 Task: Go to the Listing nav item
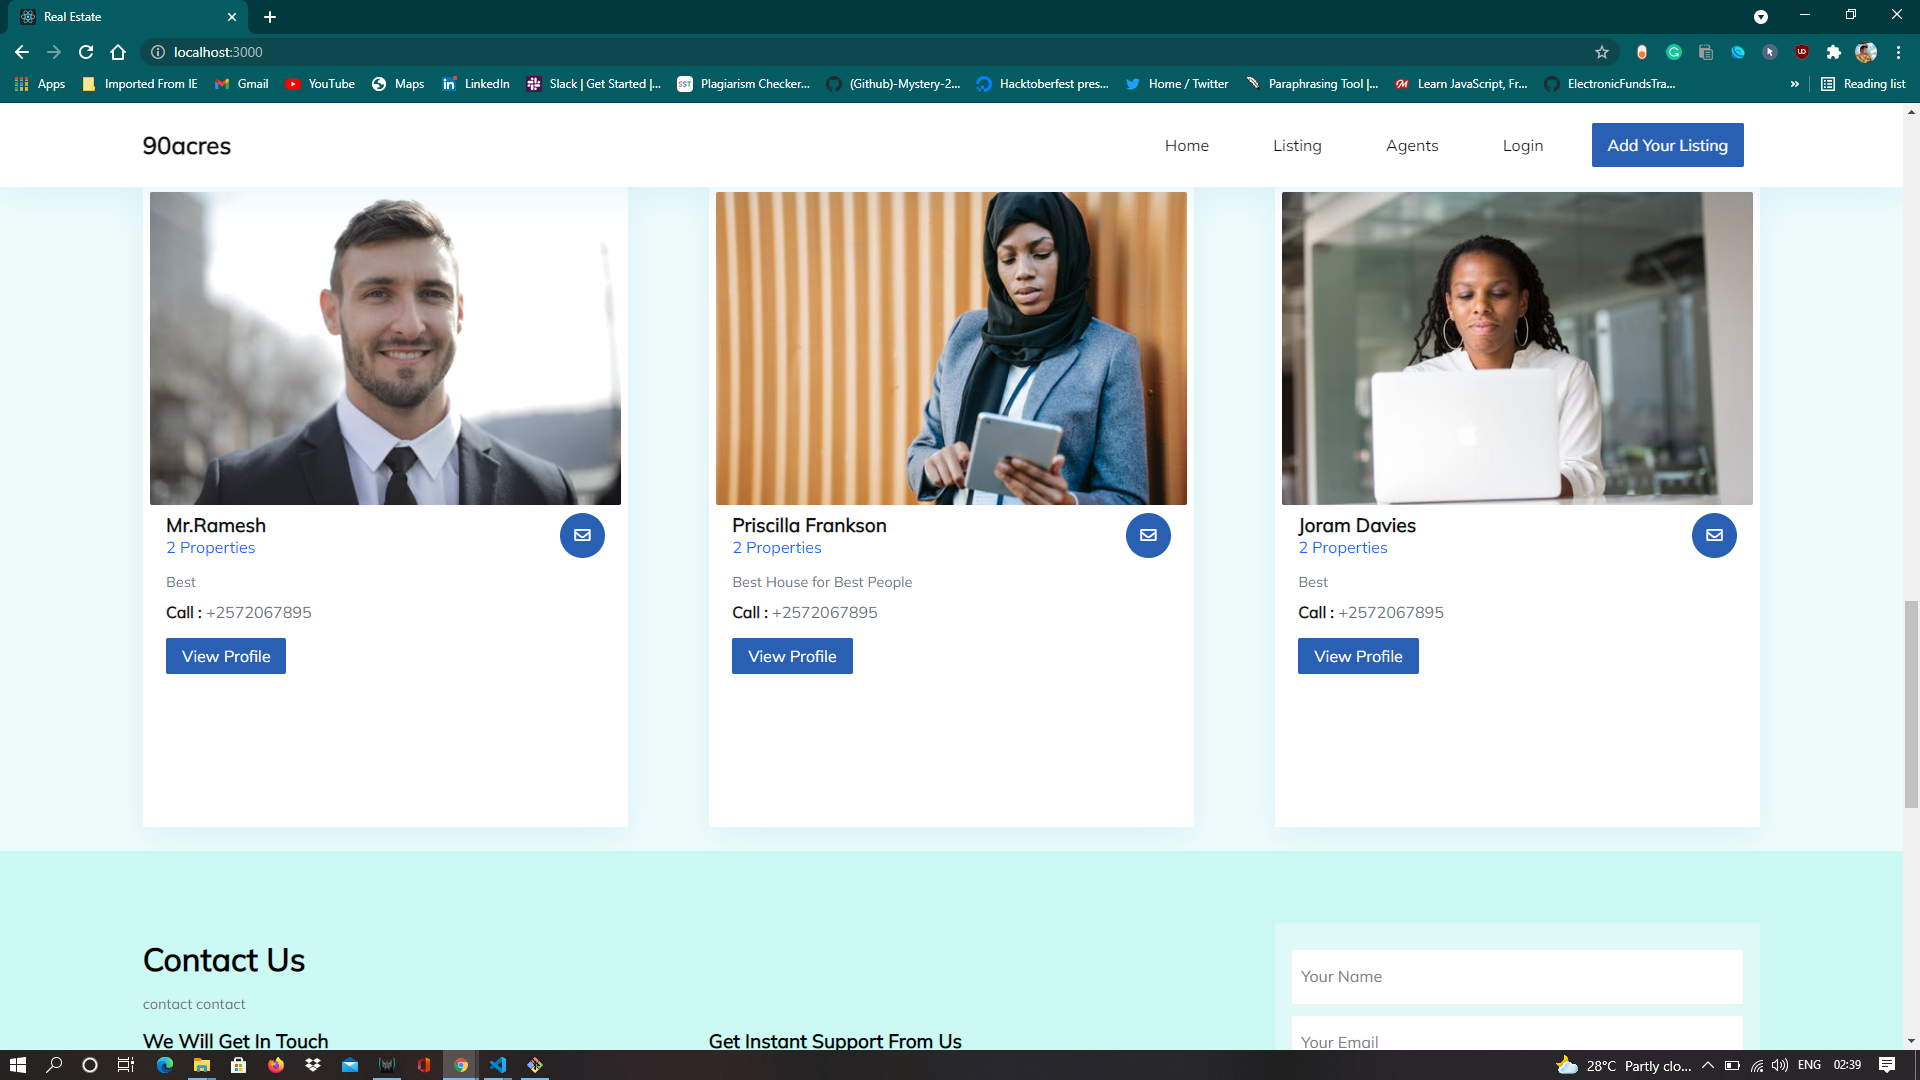pyautogui.click(x=1296, y=146)
